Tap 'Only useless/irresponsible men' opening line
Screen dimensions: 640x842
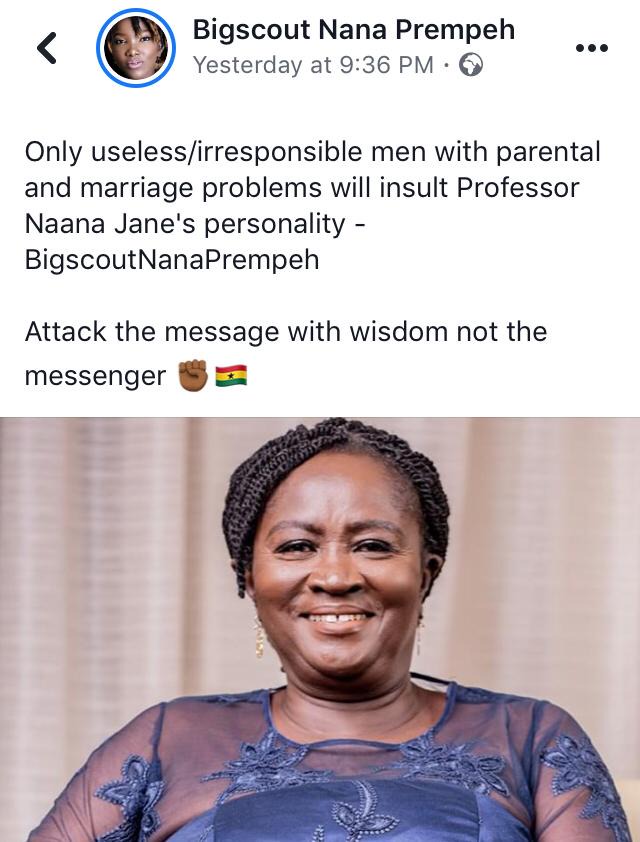[x=226, y=152]
